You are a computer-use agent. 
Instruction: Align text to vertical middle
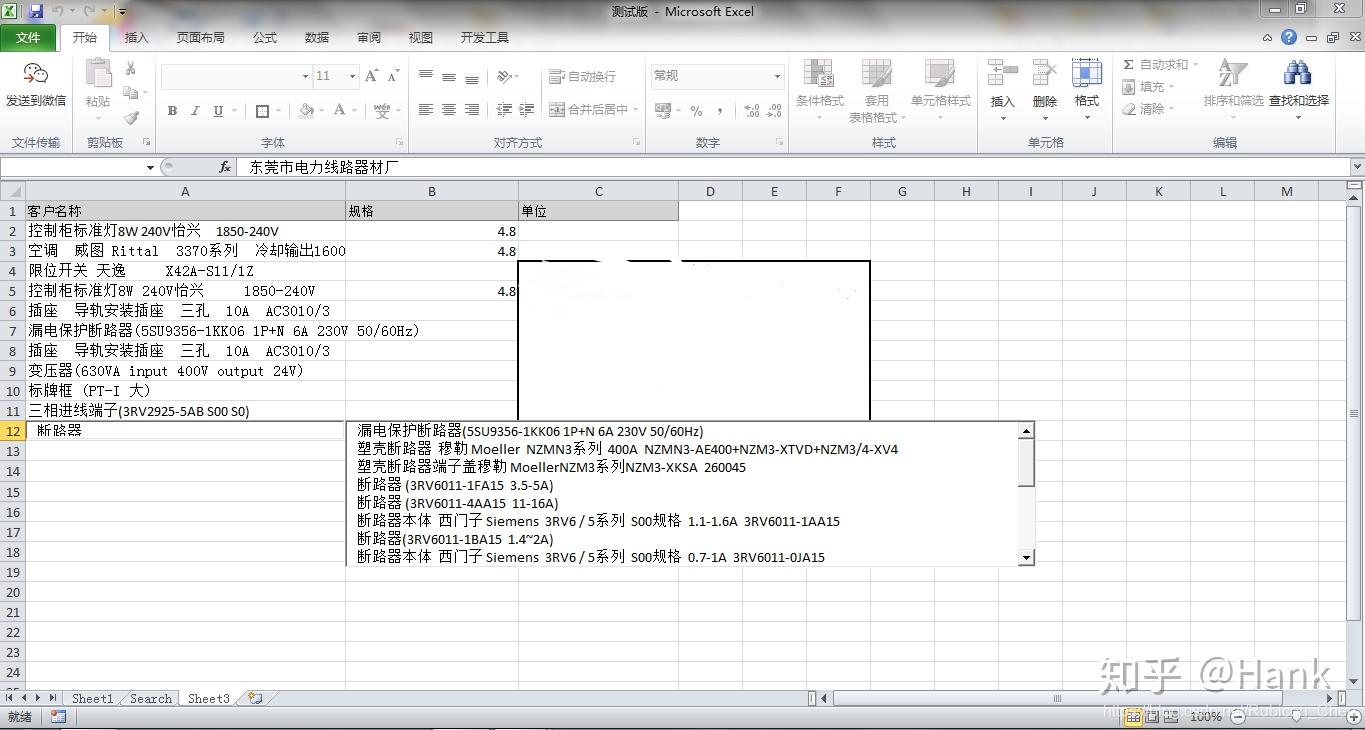click(x=449, y=76)
